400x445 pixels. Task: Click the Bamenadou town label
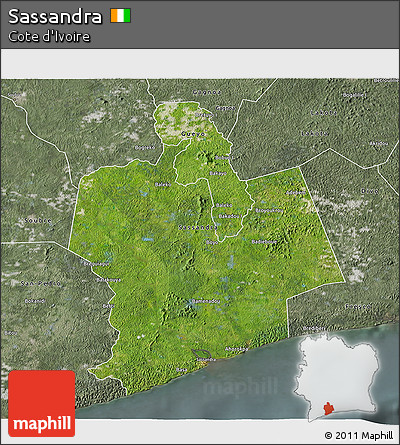click(206, 301)
